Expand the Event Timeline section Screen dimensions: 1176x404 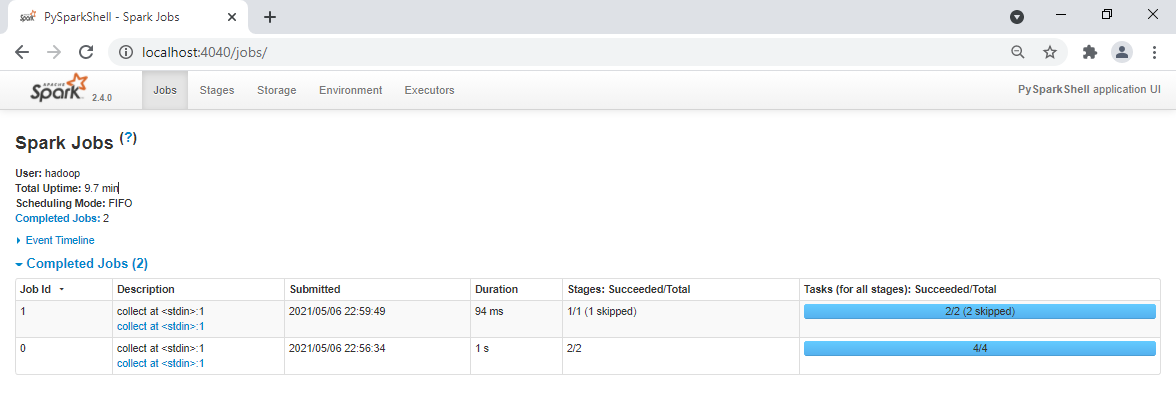[59, 240]
